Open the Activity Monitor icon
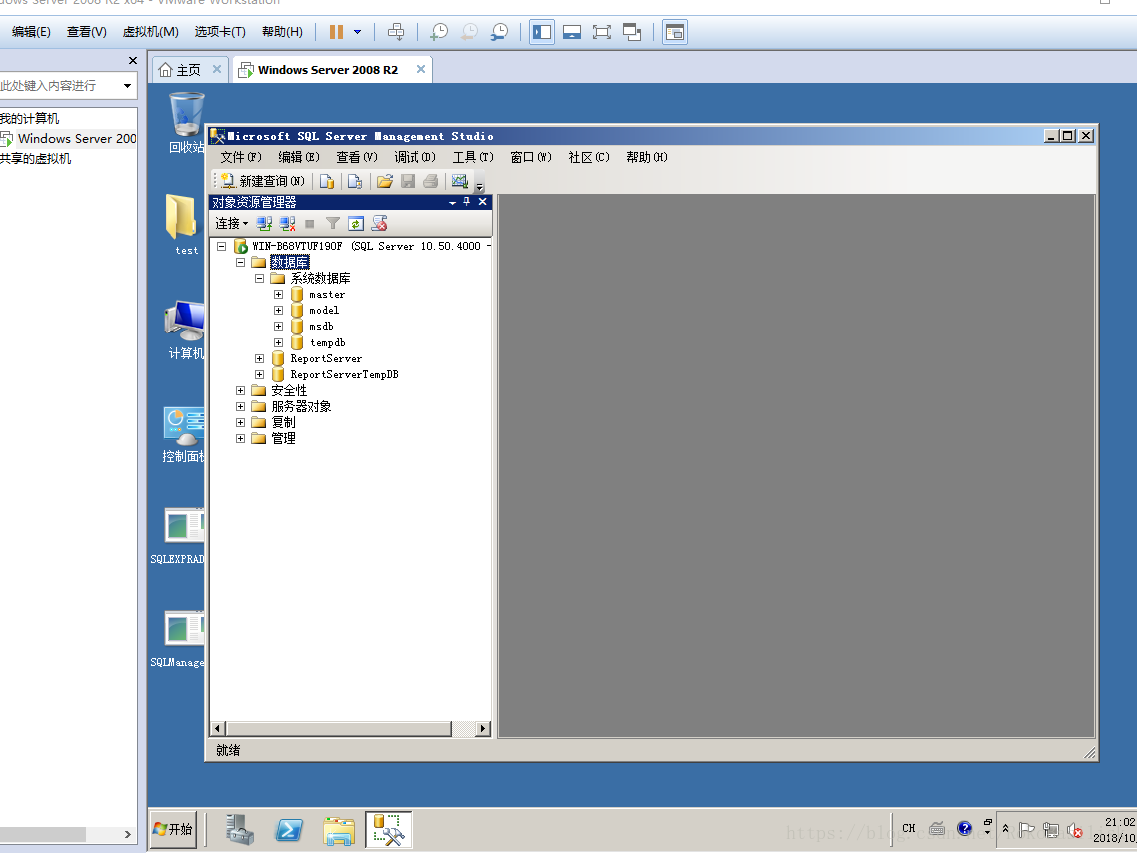 [460, 181]
